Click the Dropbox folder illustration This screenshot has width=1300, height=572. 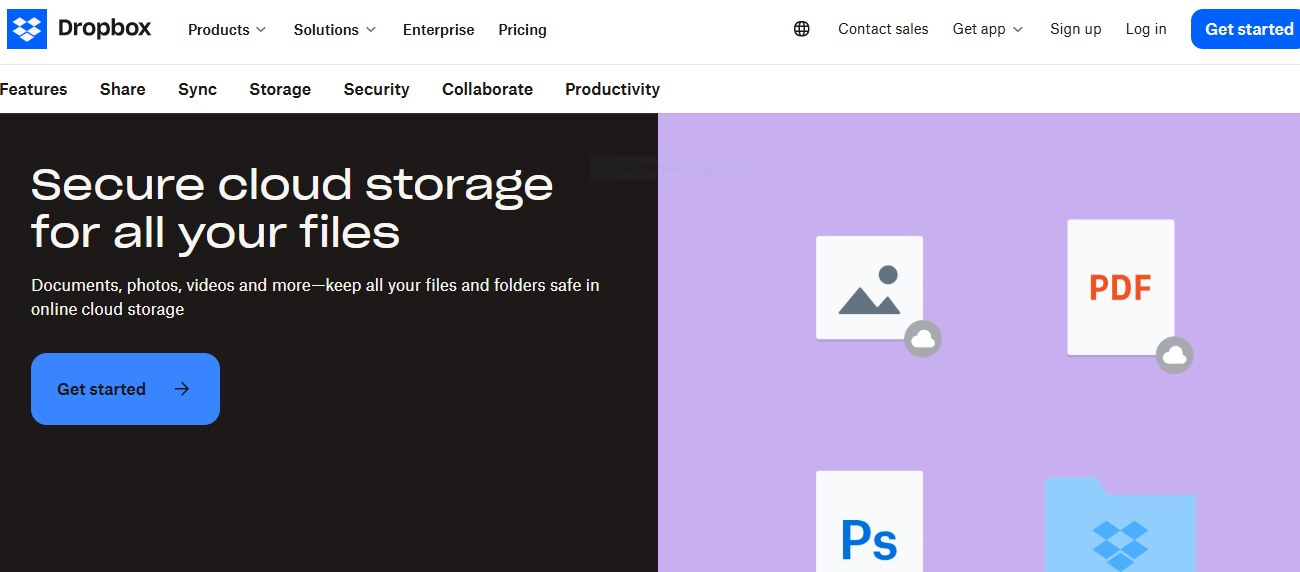1120,525
